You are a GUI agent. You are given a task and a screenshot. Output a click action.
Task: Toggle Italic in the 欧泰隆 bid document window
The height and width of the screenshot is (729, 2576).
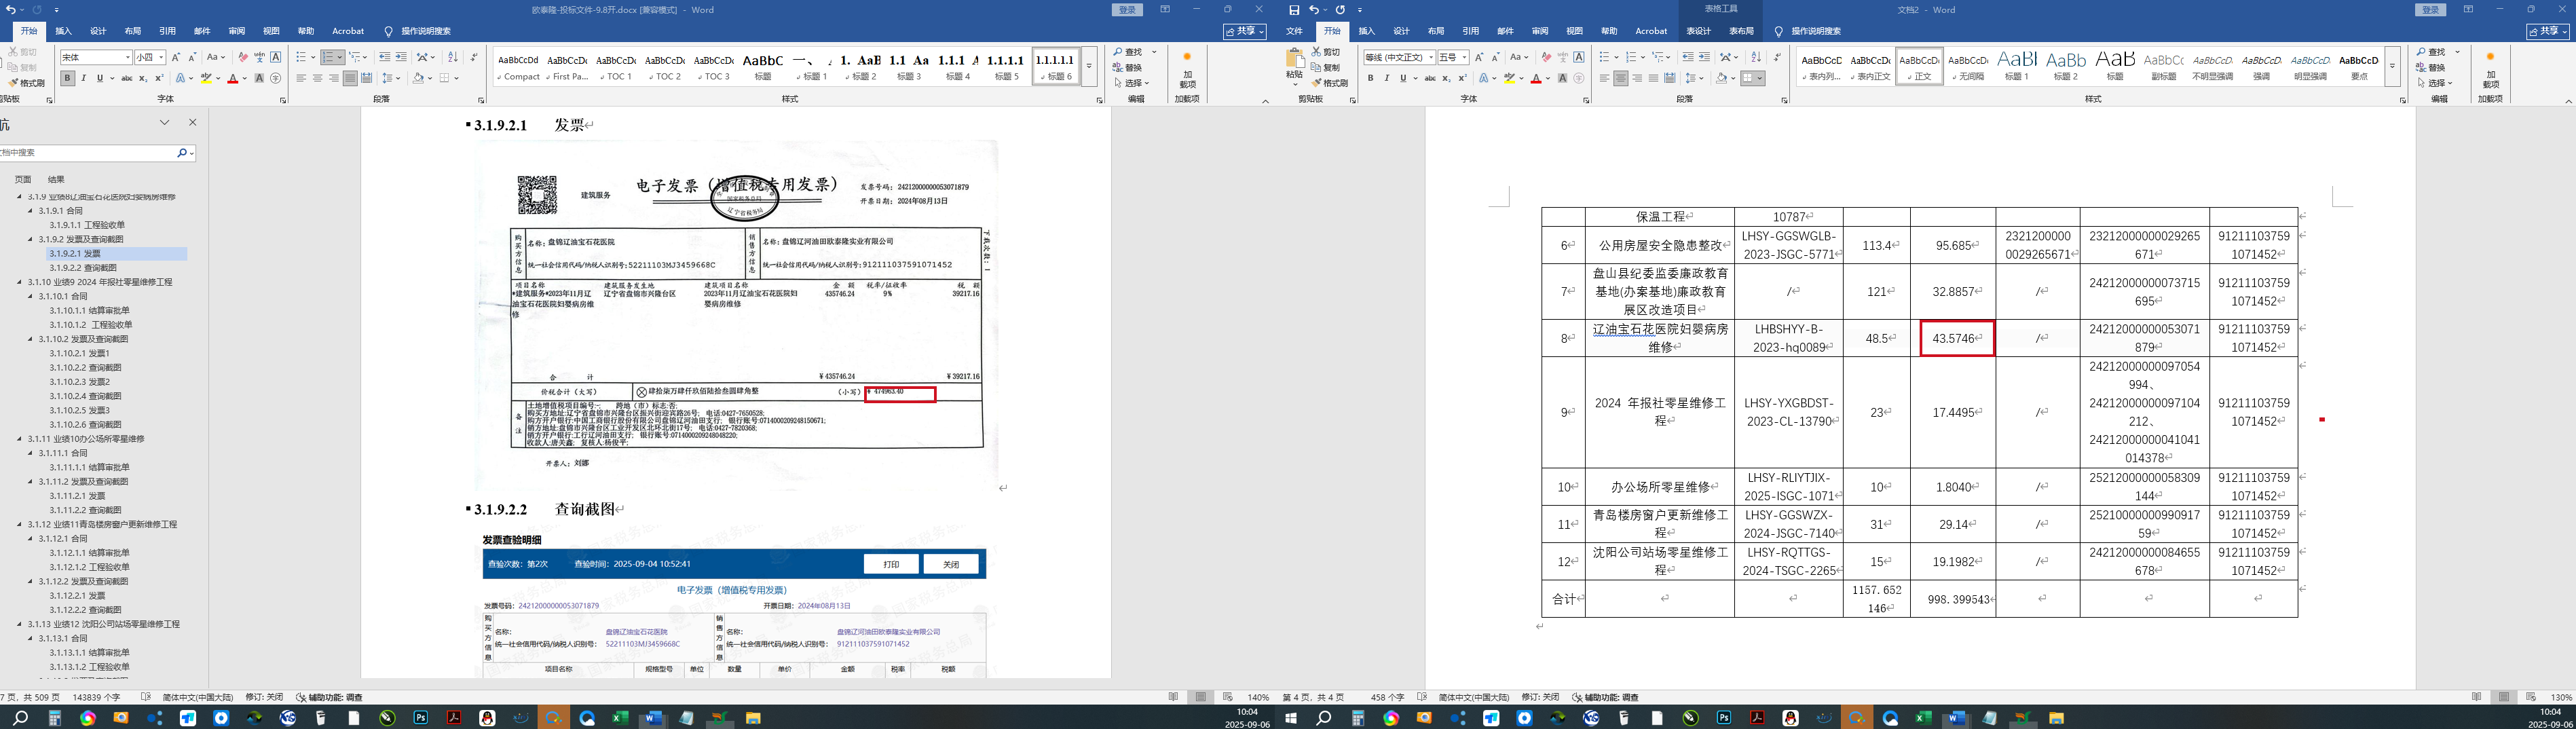tap(83, 78)
